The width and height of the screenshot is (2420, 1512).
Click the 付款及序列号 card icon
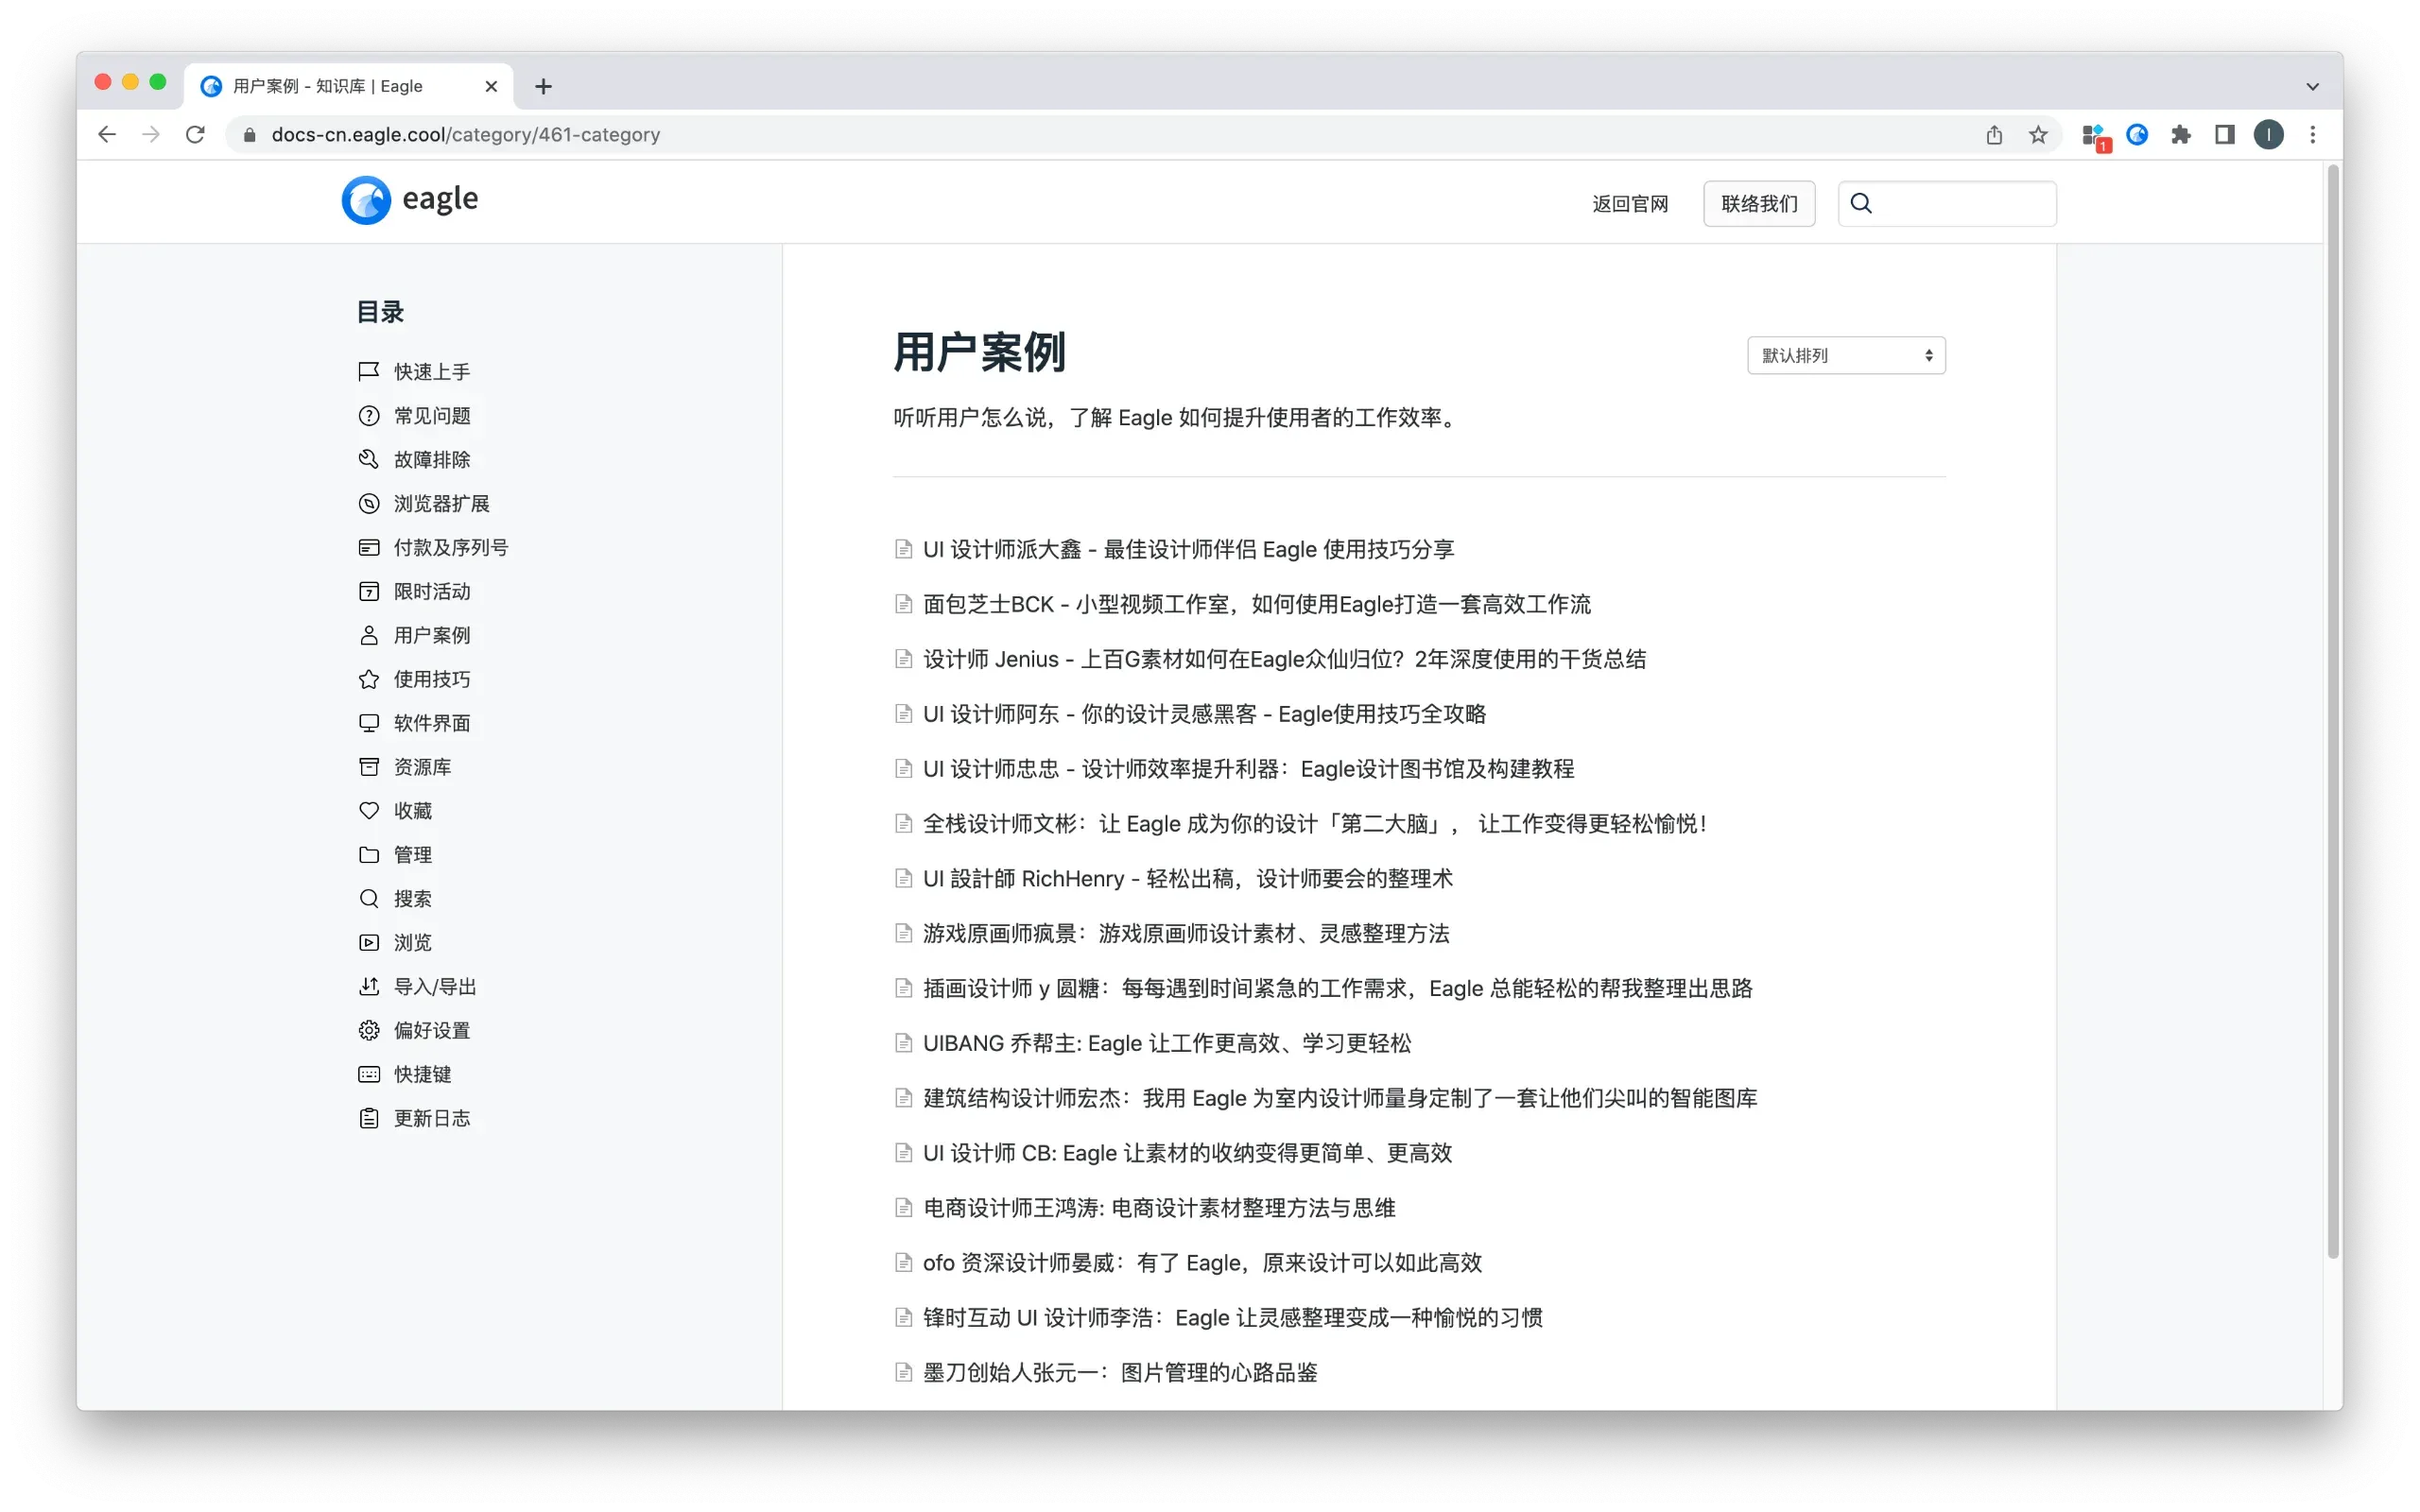pos(369,547)
